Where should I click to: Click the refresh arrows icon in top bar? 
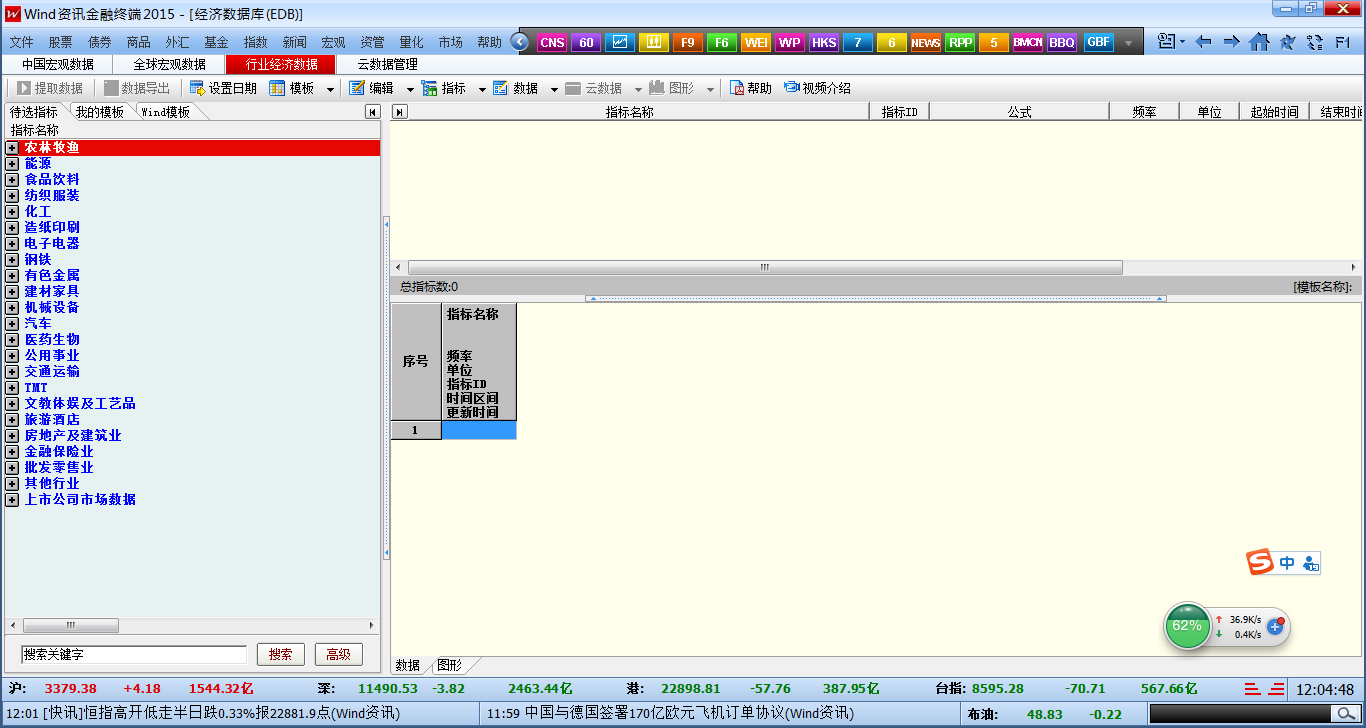(x=1314, y=42)
